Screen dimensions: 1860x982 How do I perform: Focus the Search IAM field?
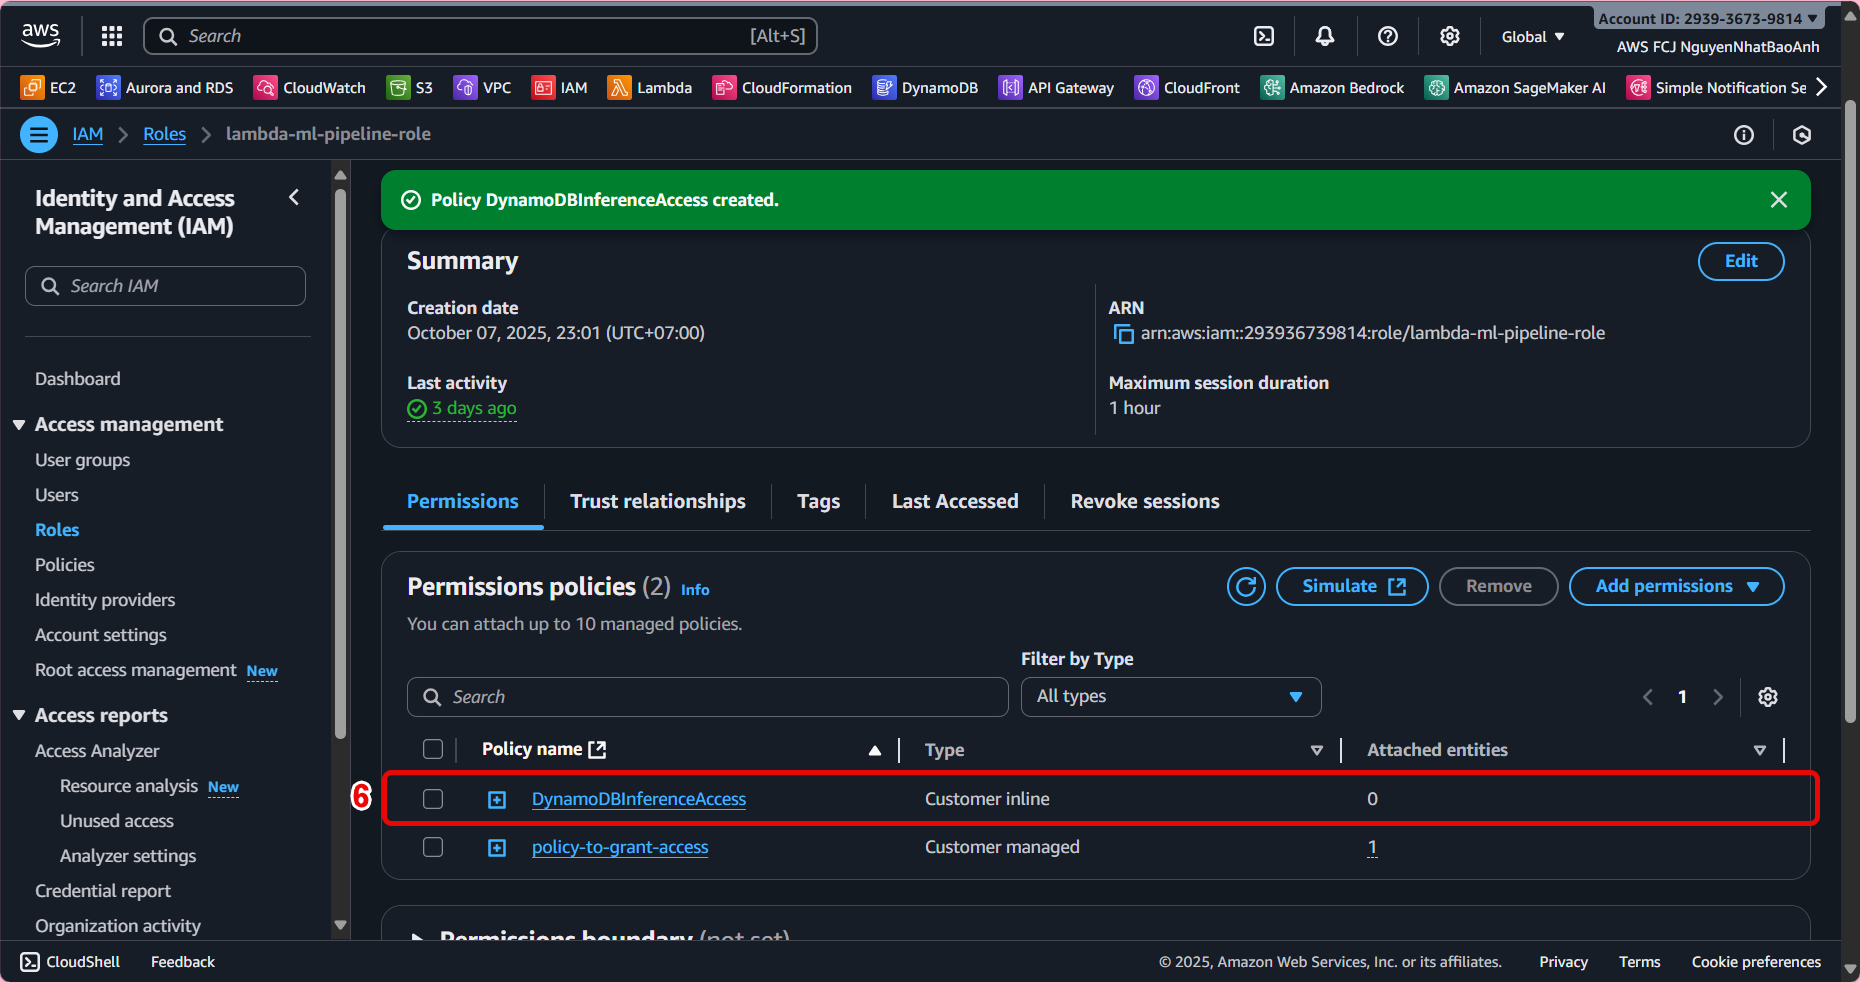pos(165,286)
